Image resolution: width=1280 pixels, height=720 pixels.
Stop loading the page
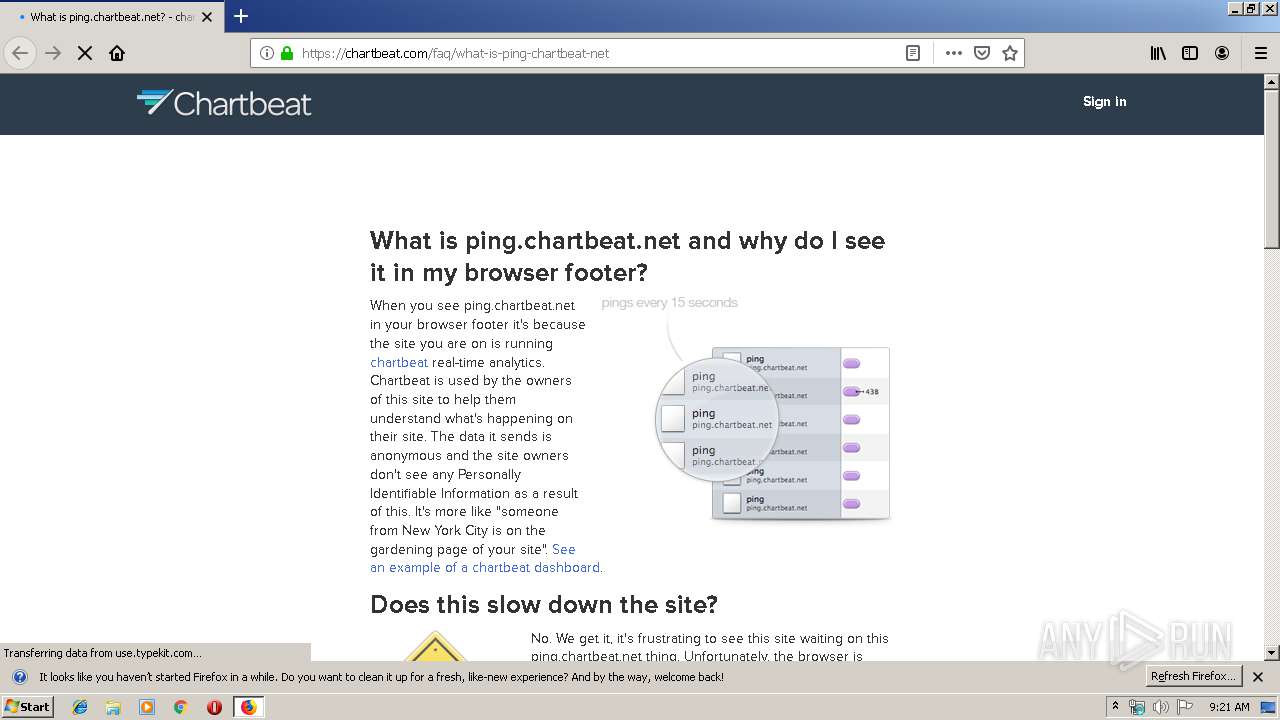click(85, 53)
